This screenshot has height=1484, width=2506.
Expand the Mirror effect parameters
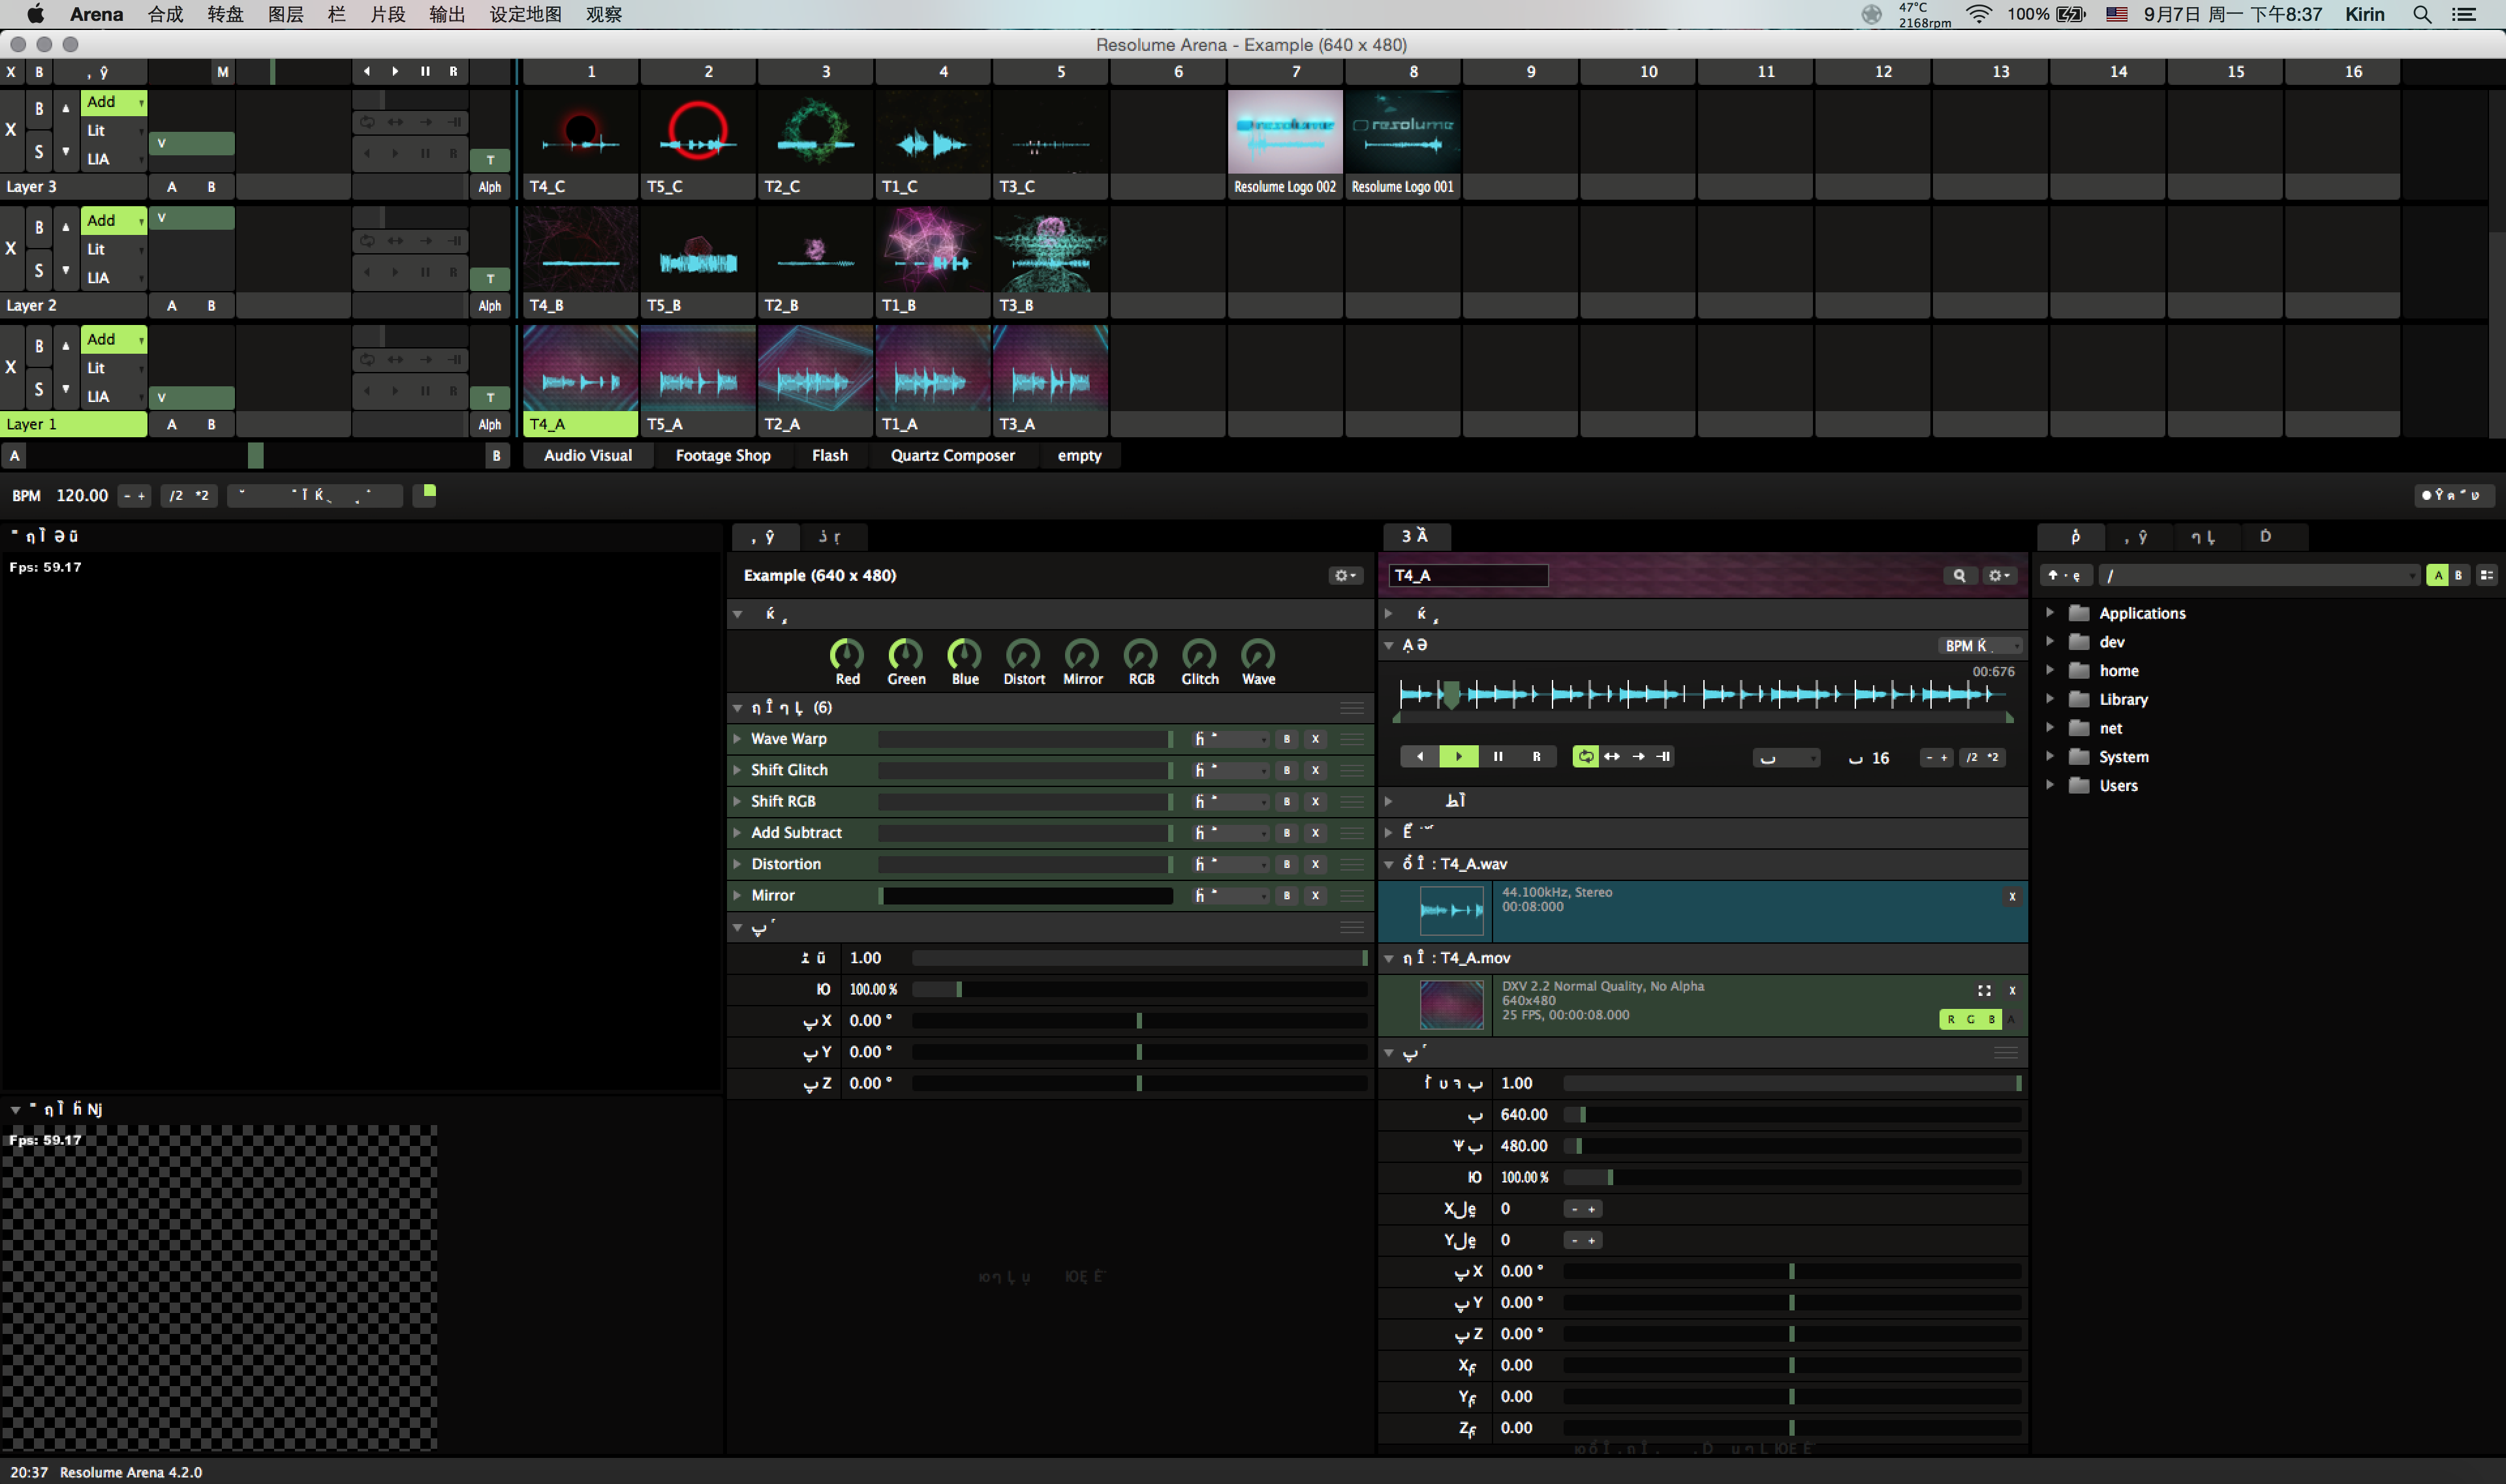pos(738,895)
